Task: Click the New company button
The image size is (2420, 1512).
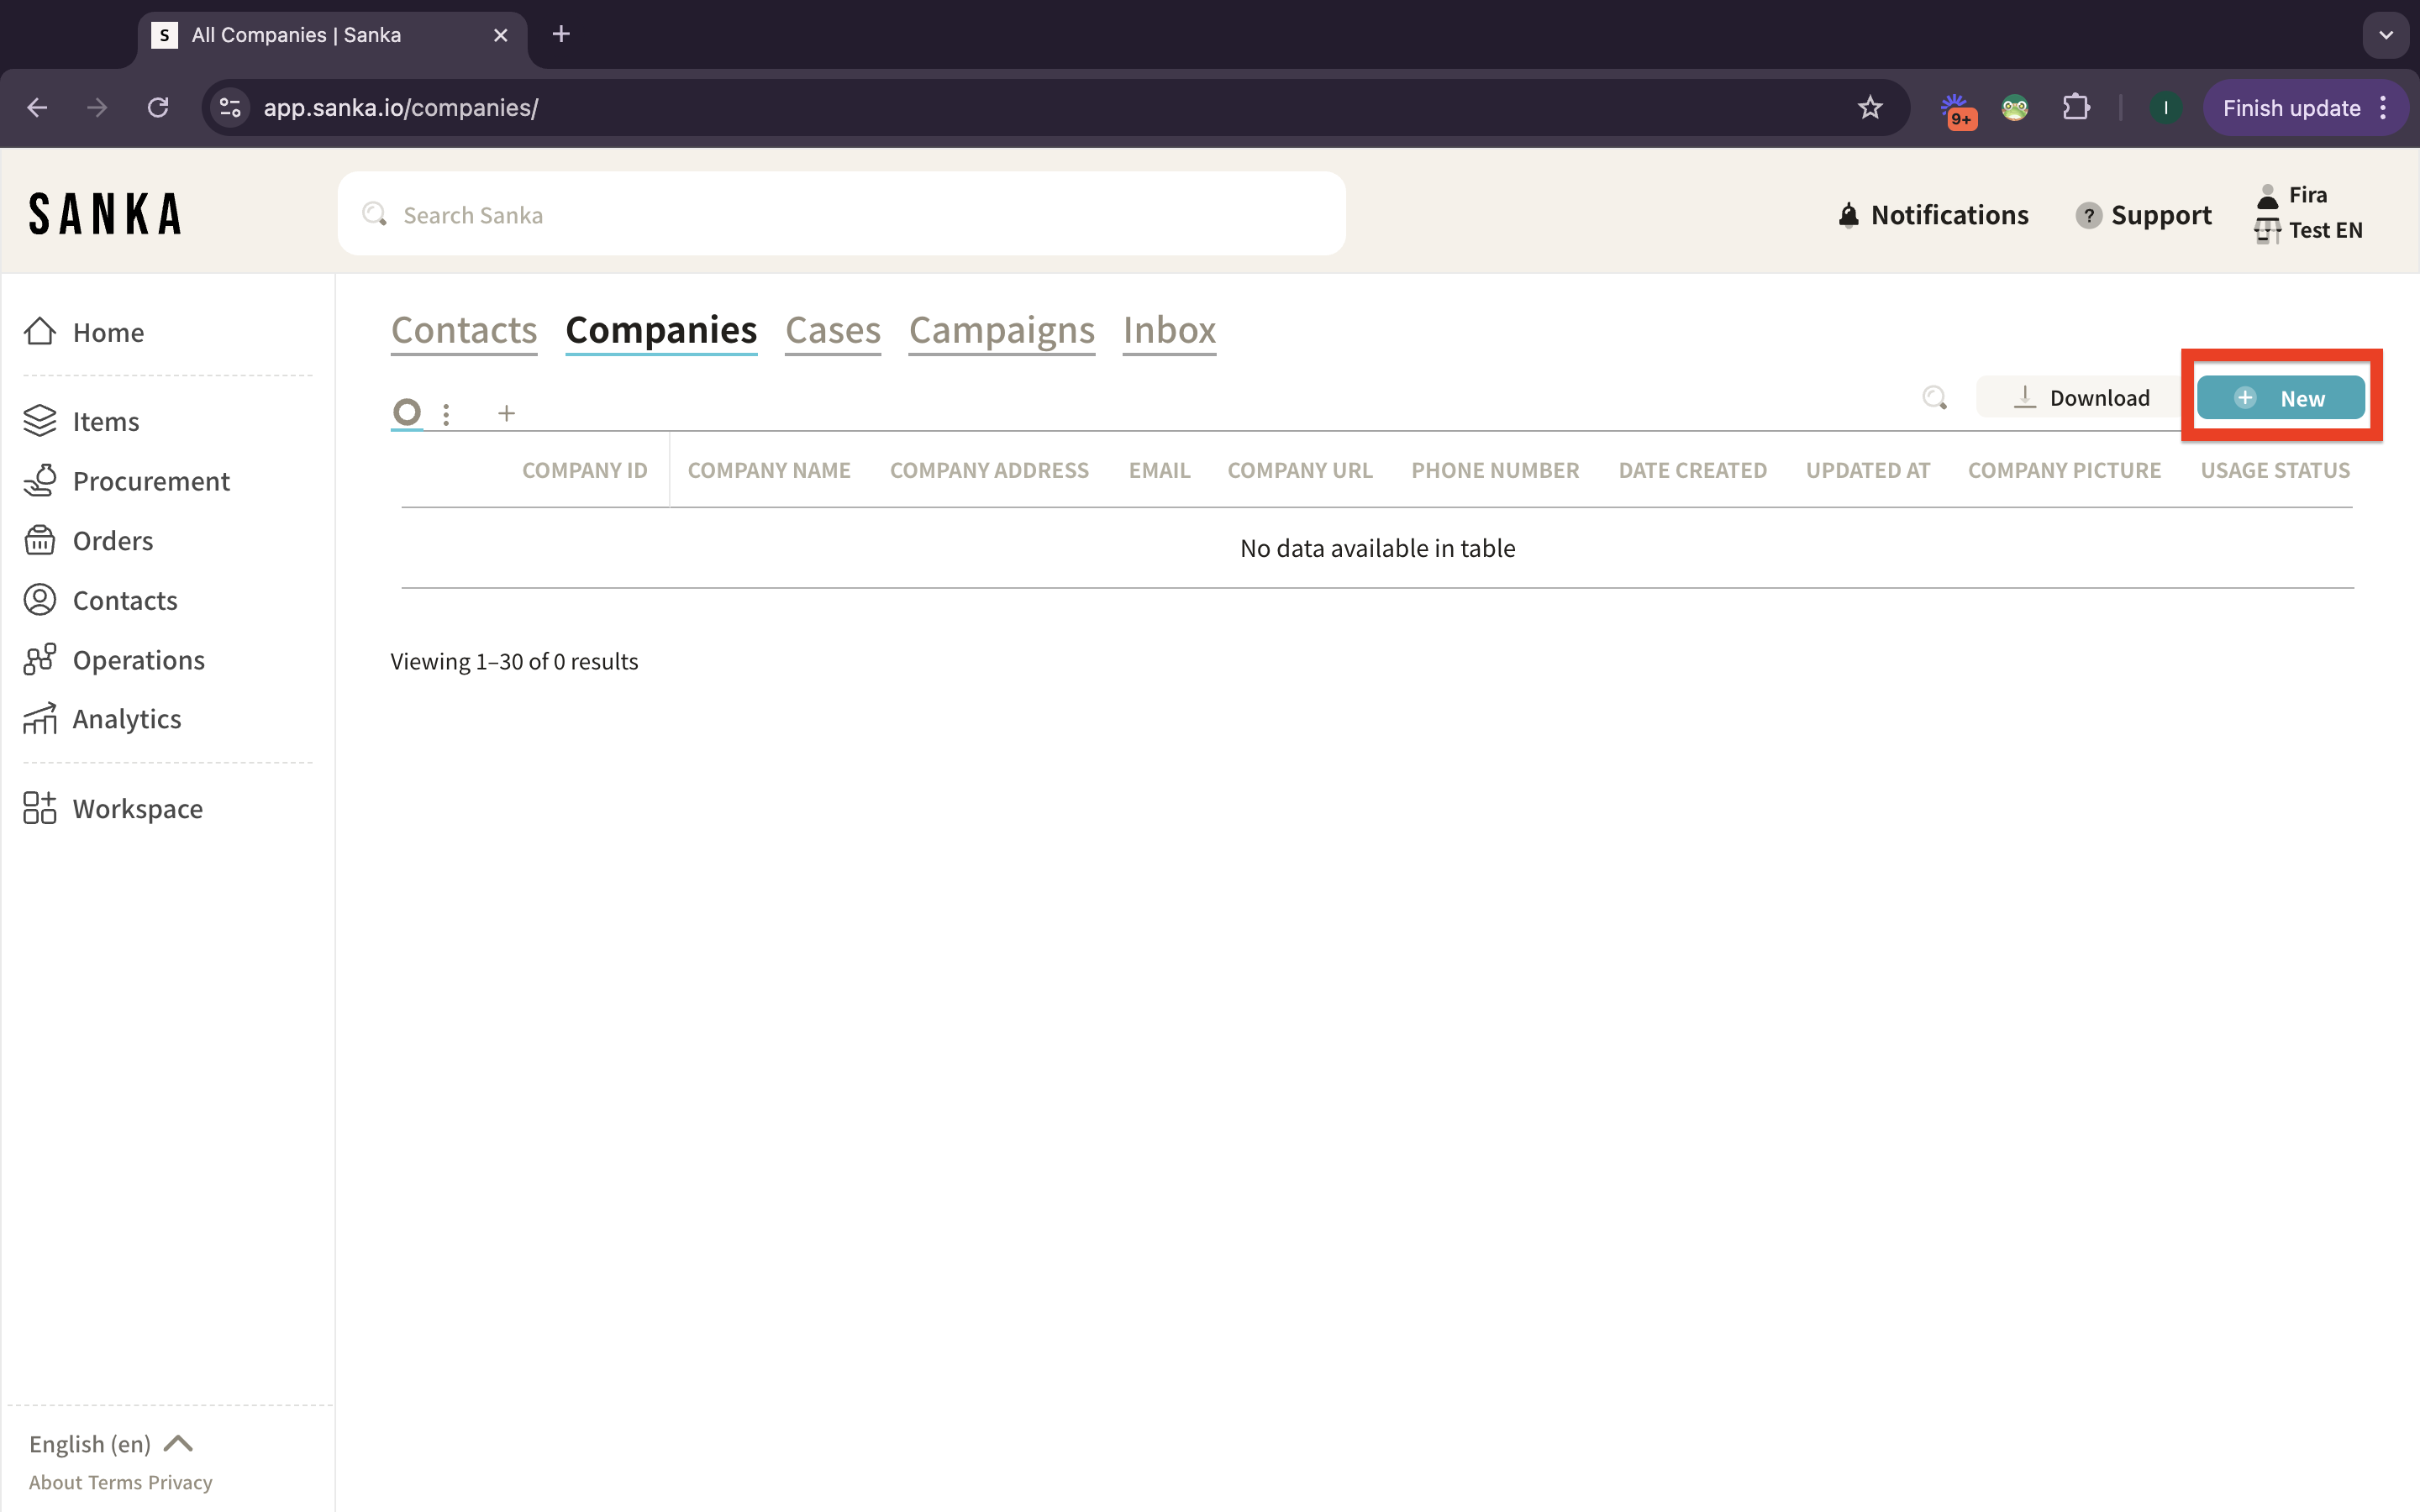Action: click(2280, 398)
